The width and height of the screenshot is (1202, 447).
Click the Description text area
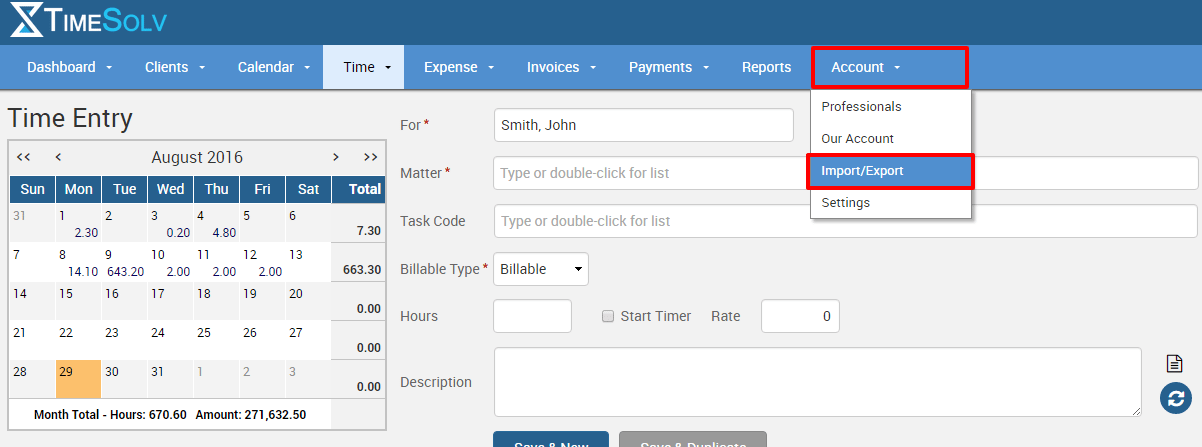pos(817,381)
